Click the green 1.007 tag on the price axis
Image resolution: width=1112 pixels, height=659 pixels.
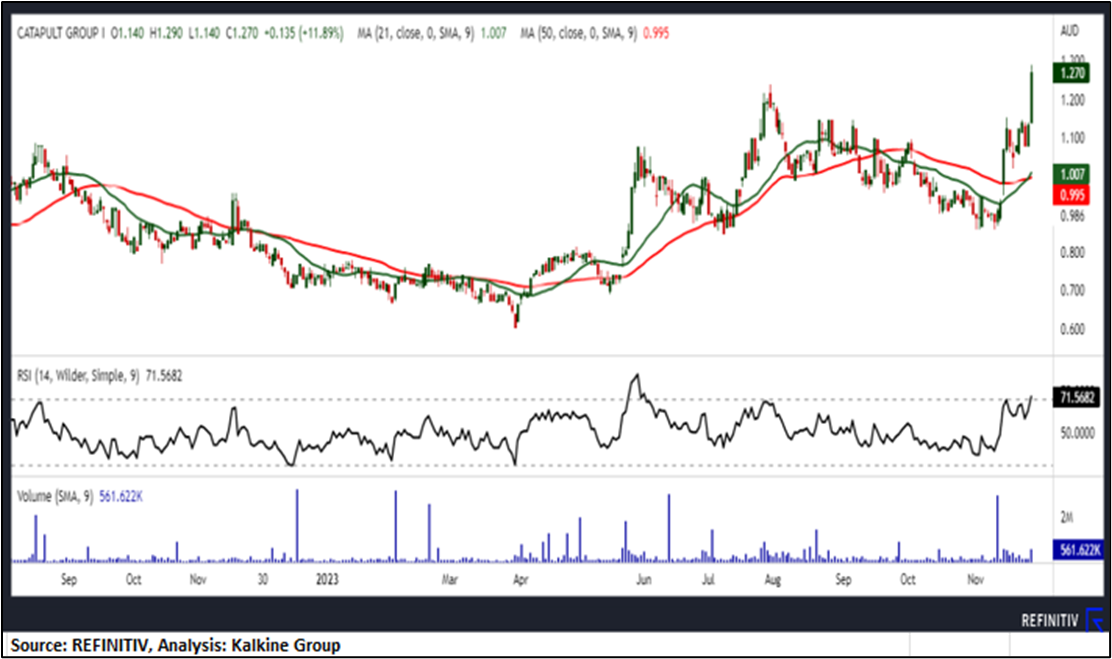[x=1071, y=175]
